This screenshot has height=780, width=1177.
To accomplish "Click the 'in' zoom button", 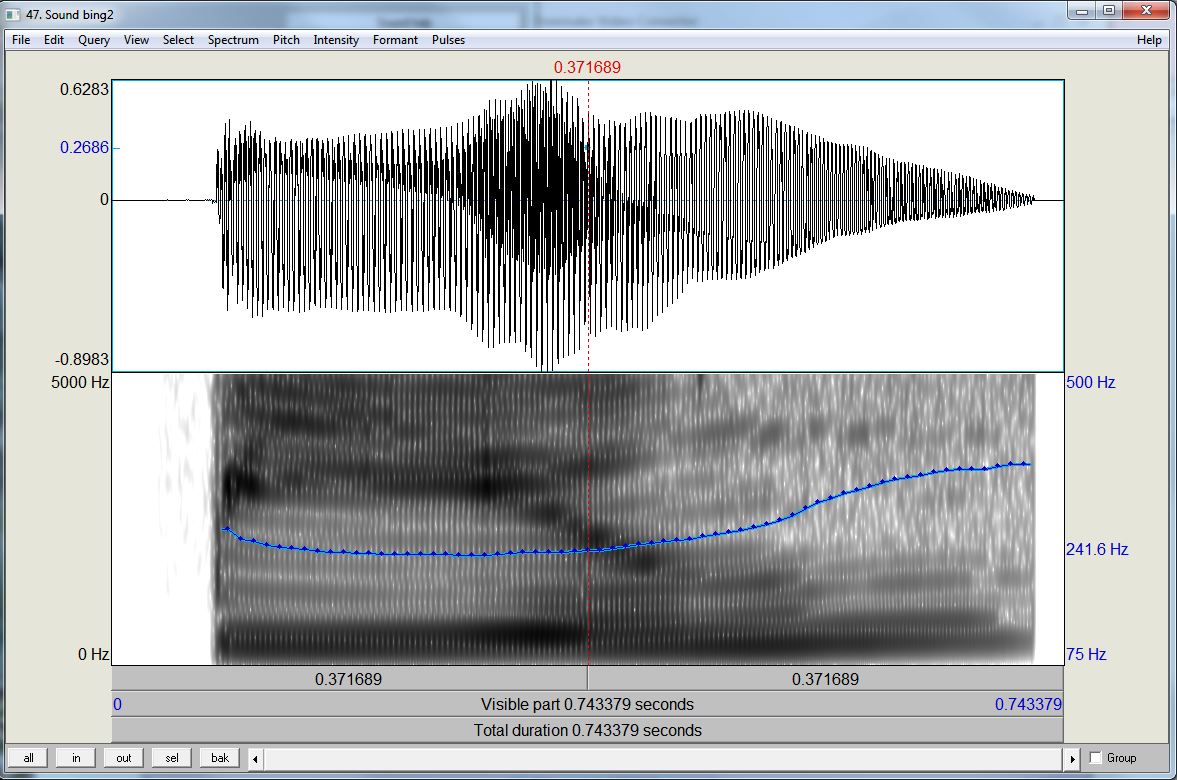I will 76,758.
